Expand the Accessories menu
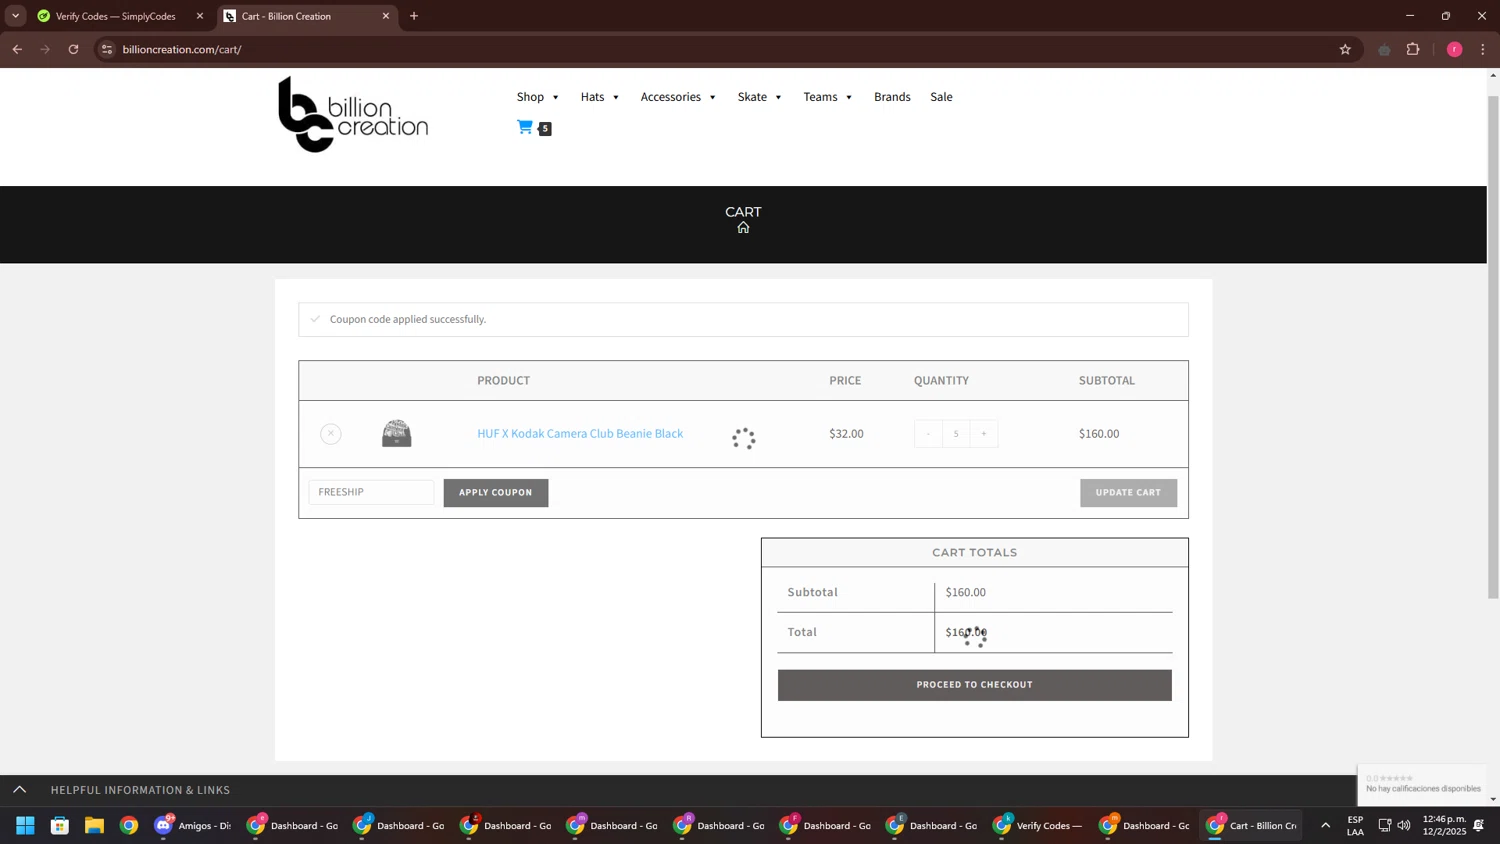The height and width of the screenshot is (844, 1500). click(x=678, y=97)
